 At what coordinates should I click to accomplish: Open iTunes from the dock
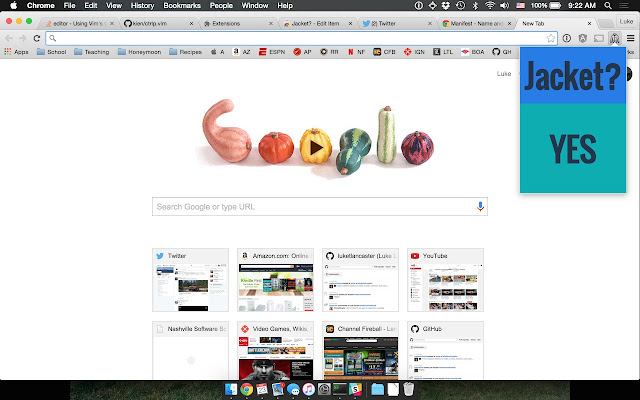pos(309,389)
